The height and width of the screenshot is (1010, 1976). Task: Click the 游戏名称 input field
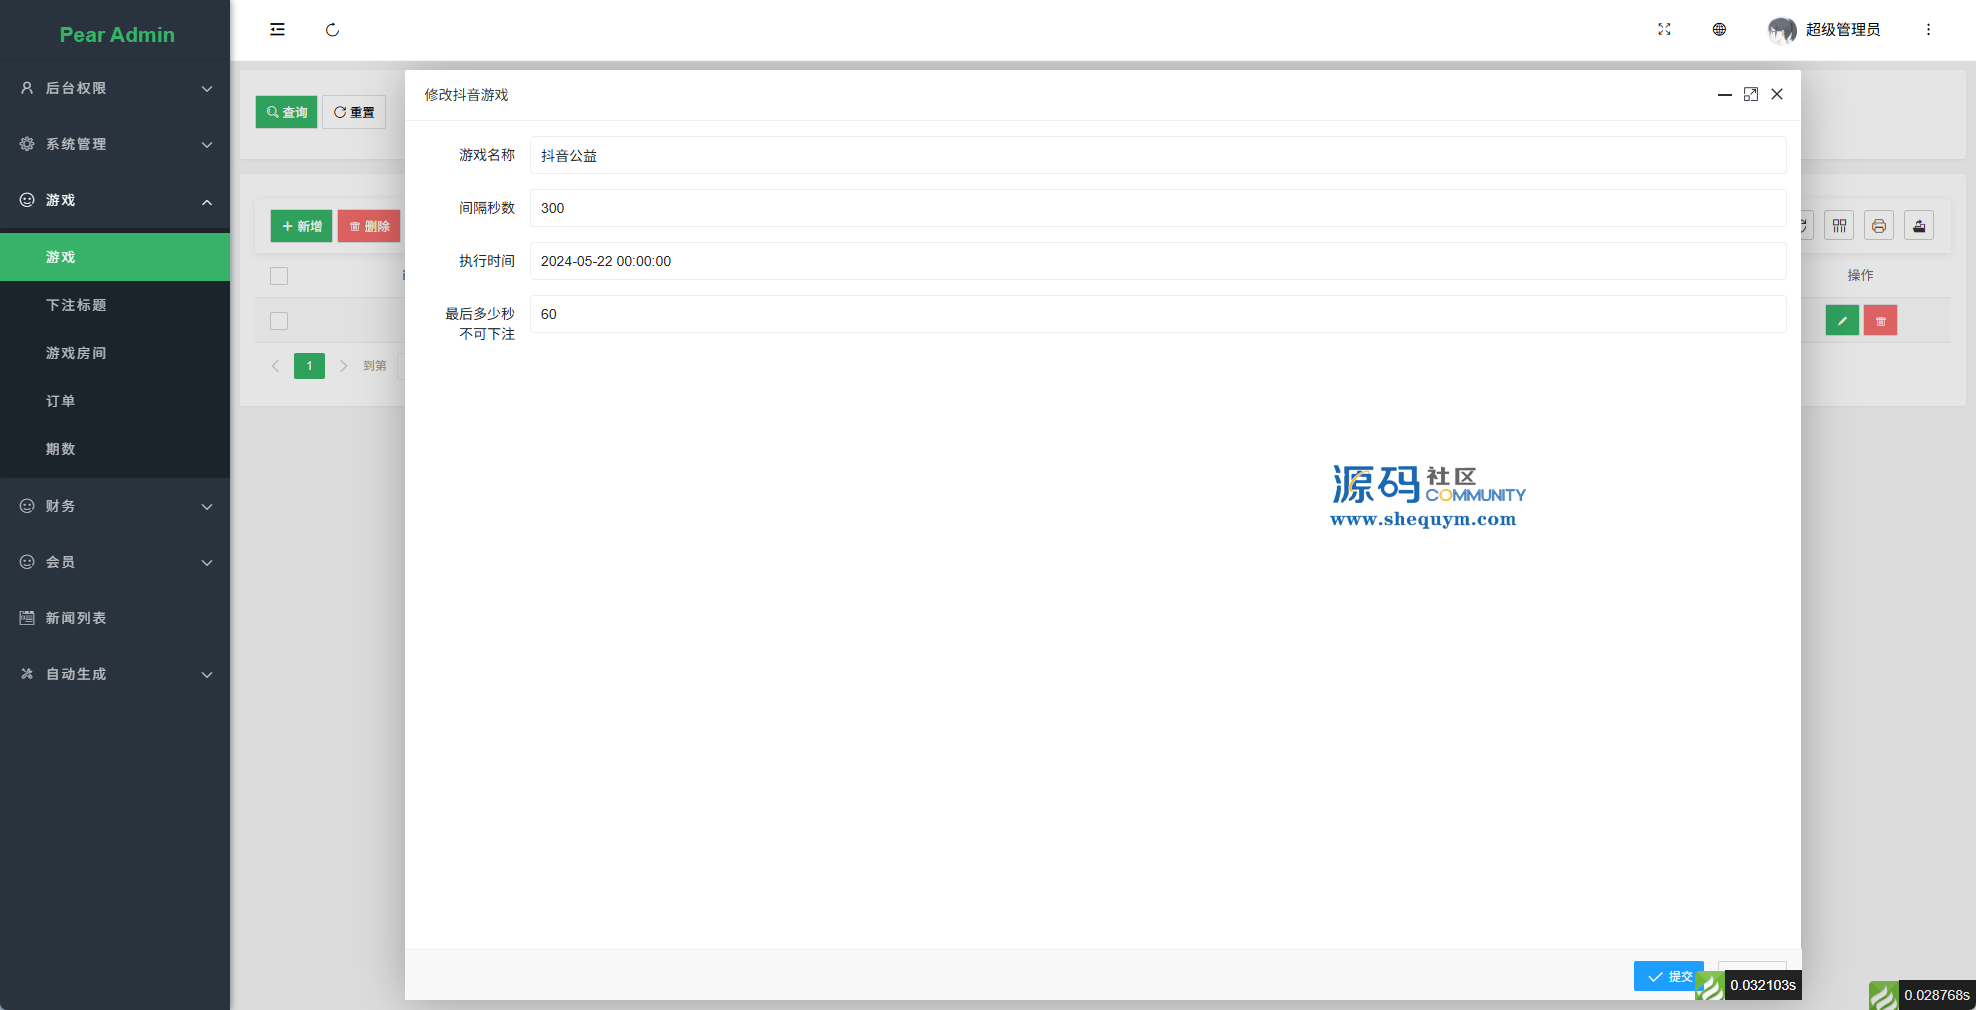(x=1157, y=156)
